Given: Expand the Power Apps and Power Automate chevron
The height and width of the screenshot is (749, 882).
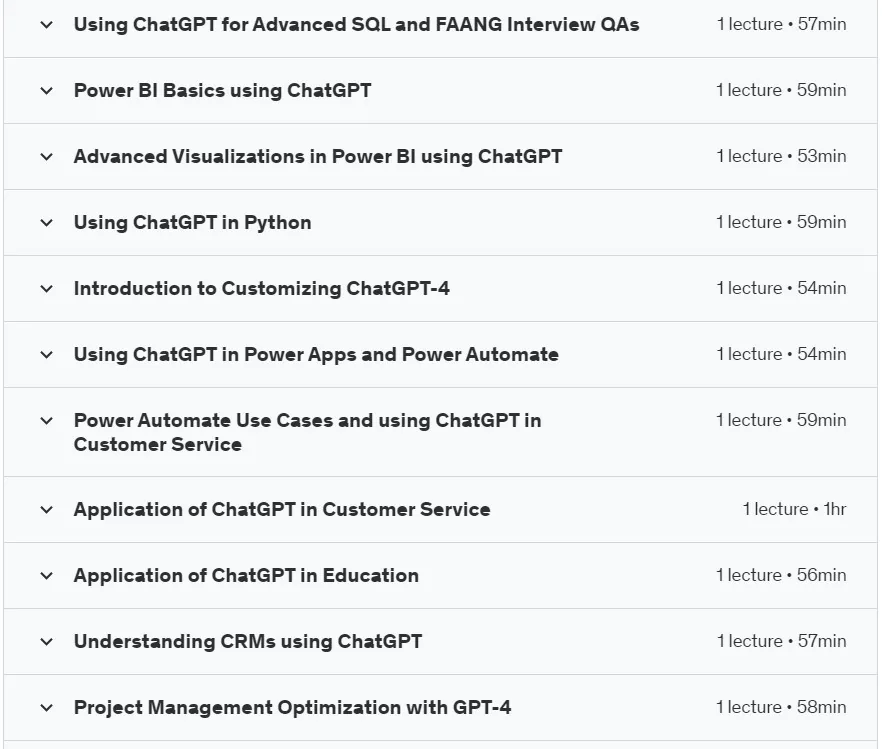Looking at the screenshot, I should coord(47,355).
